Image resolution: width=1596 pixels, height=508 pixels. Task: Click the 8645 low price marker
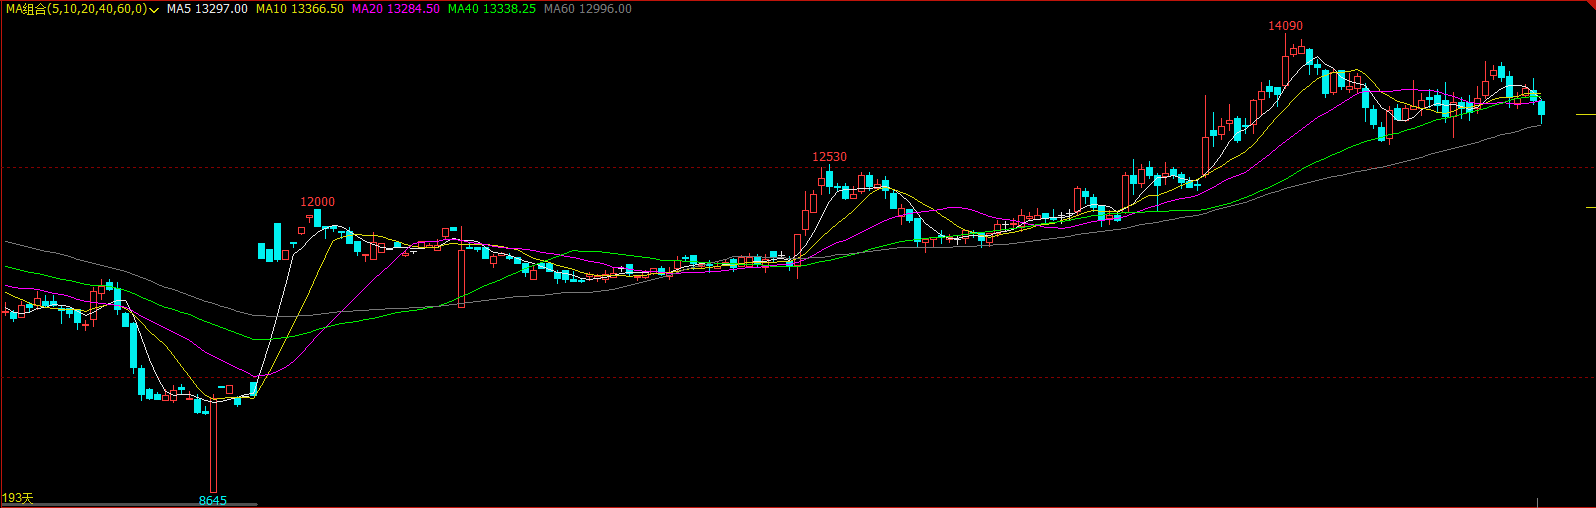coord(213,501)
